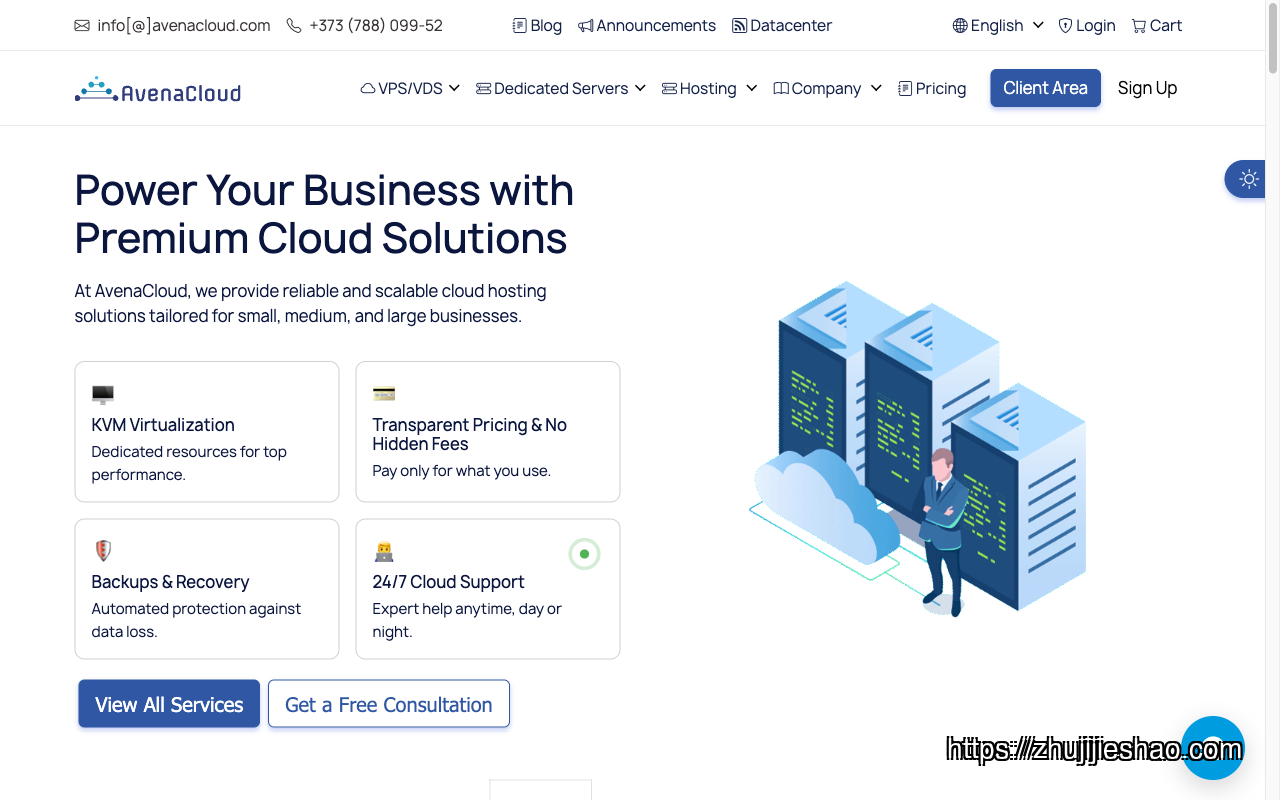Click 'Automated protection against data loss.' text

(x=196, y=620)
